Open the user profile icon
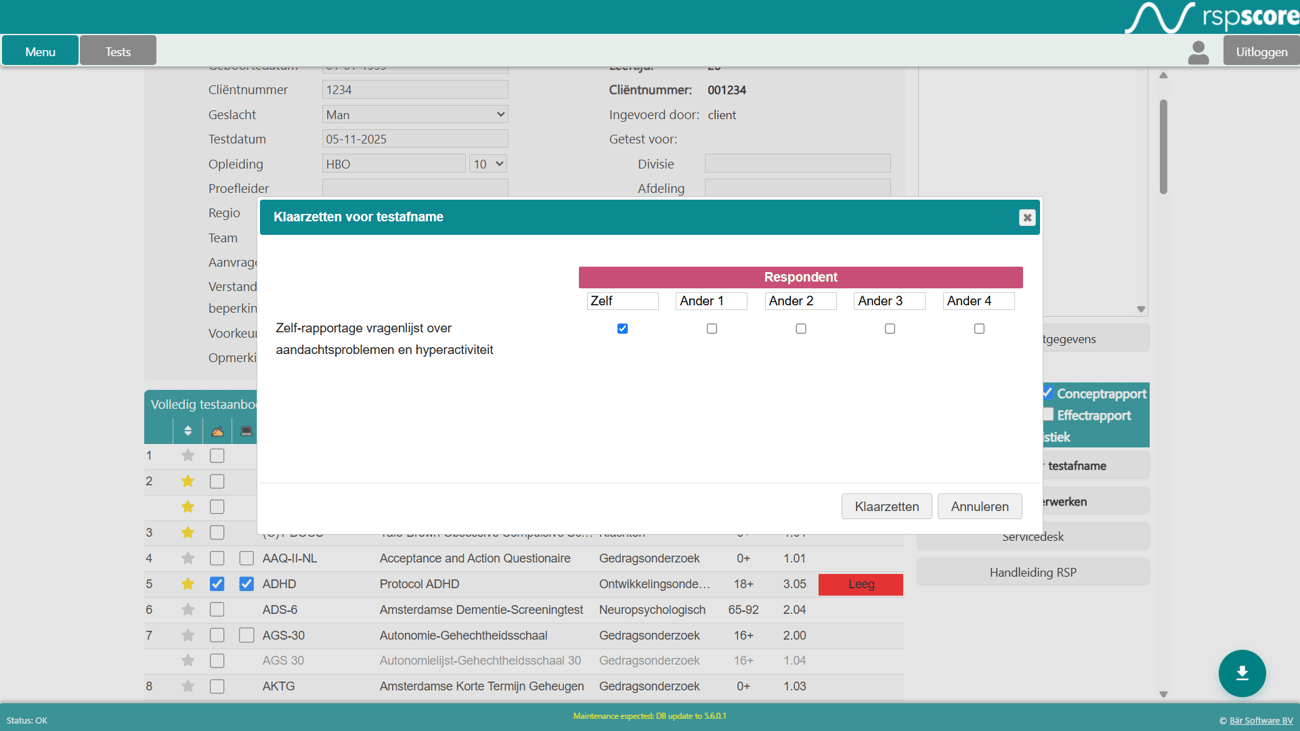 tap(1198, 52)
